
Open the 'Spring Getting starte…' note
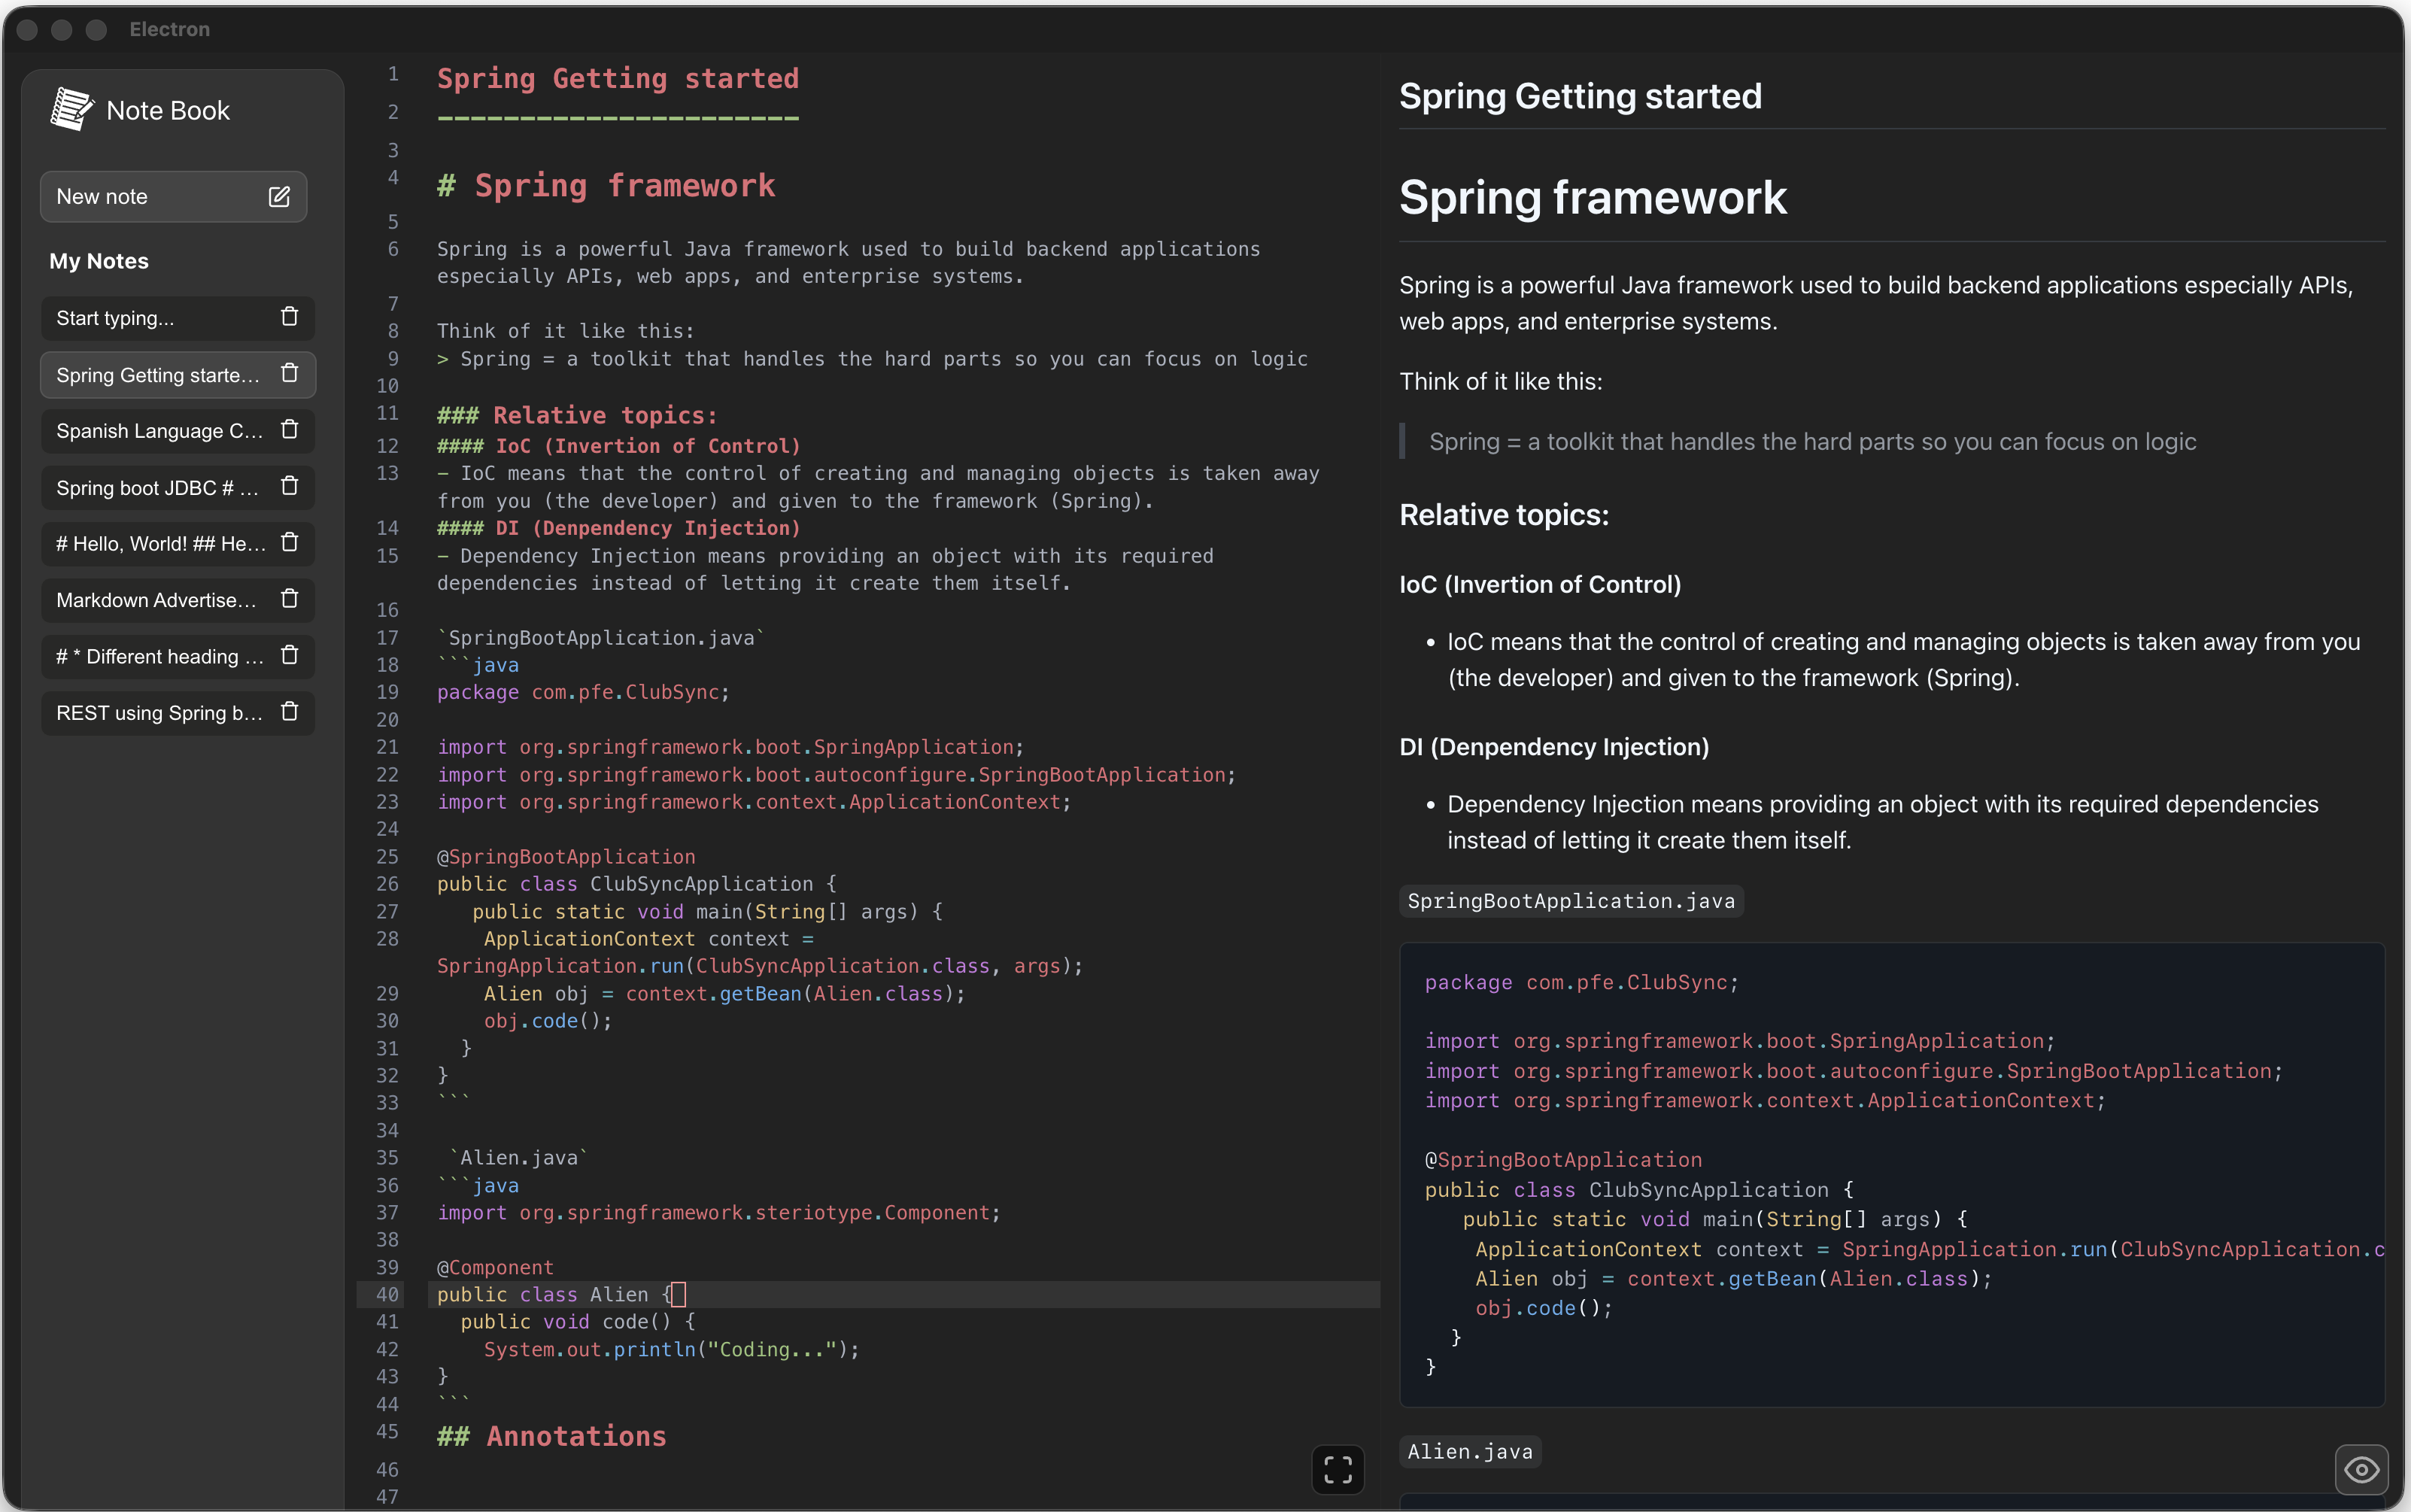pos(178,375)
